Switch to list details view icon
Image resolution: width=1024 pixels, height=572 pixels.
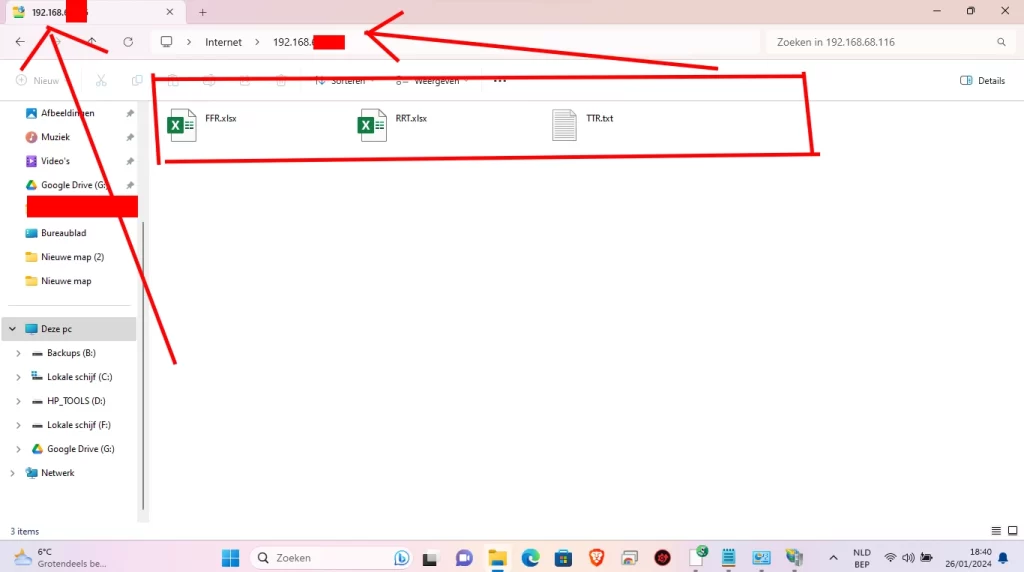(x=996, y=531)
